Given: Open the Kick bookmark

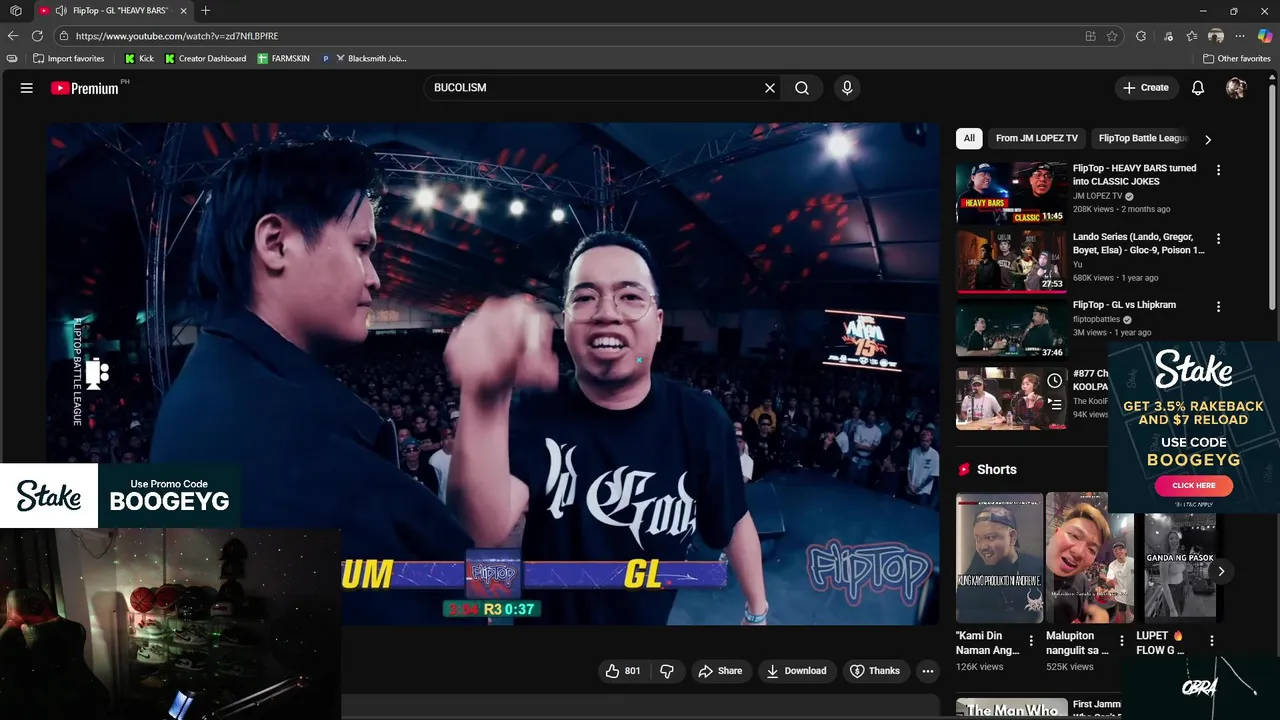Looking at the screenshot, I should tap(139, 59).
